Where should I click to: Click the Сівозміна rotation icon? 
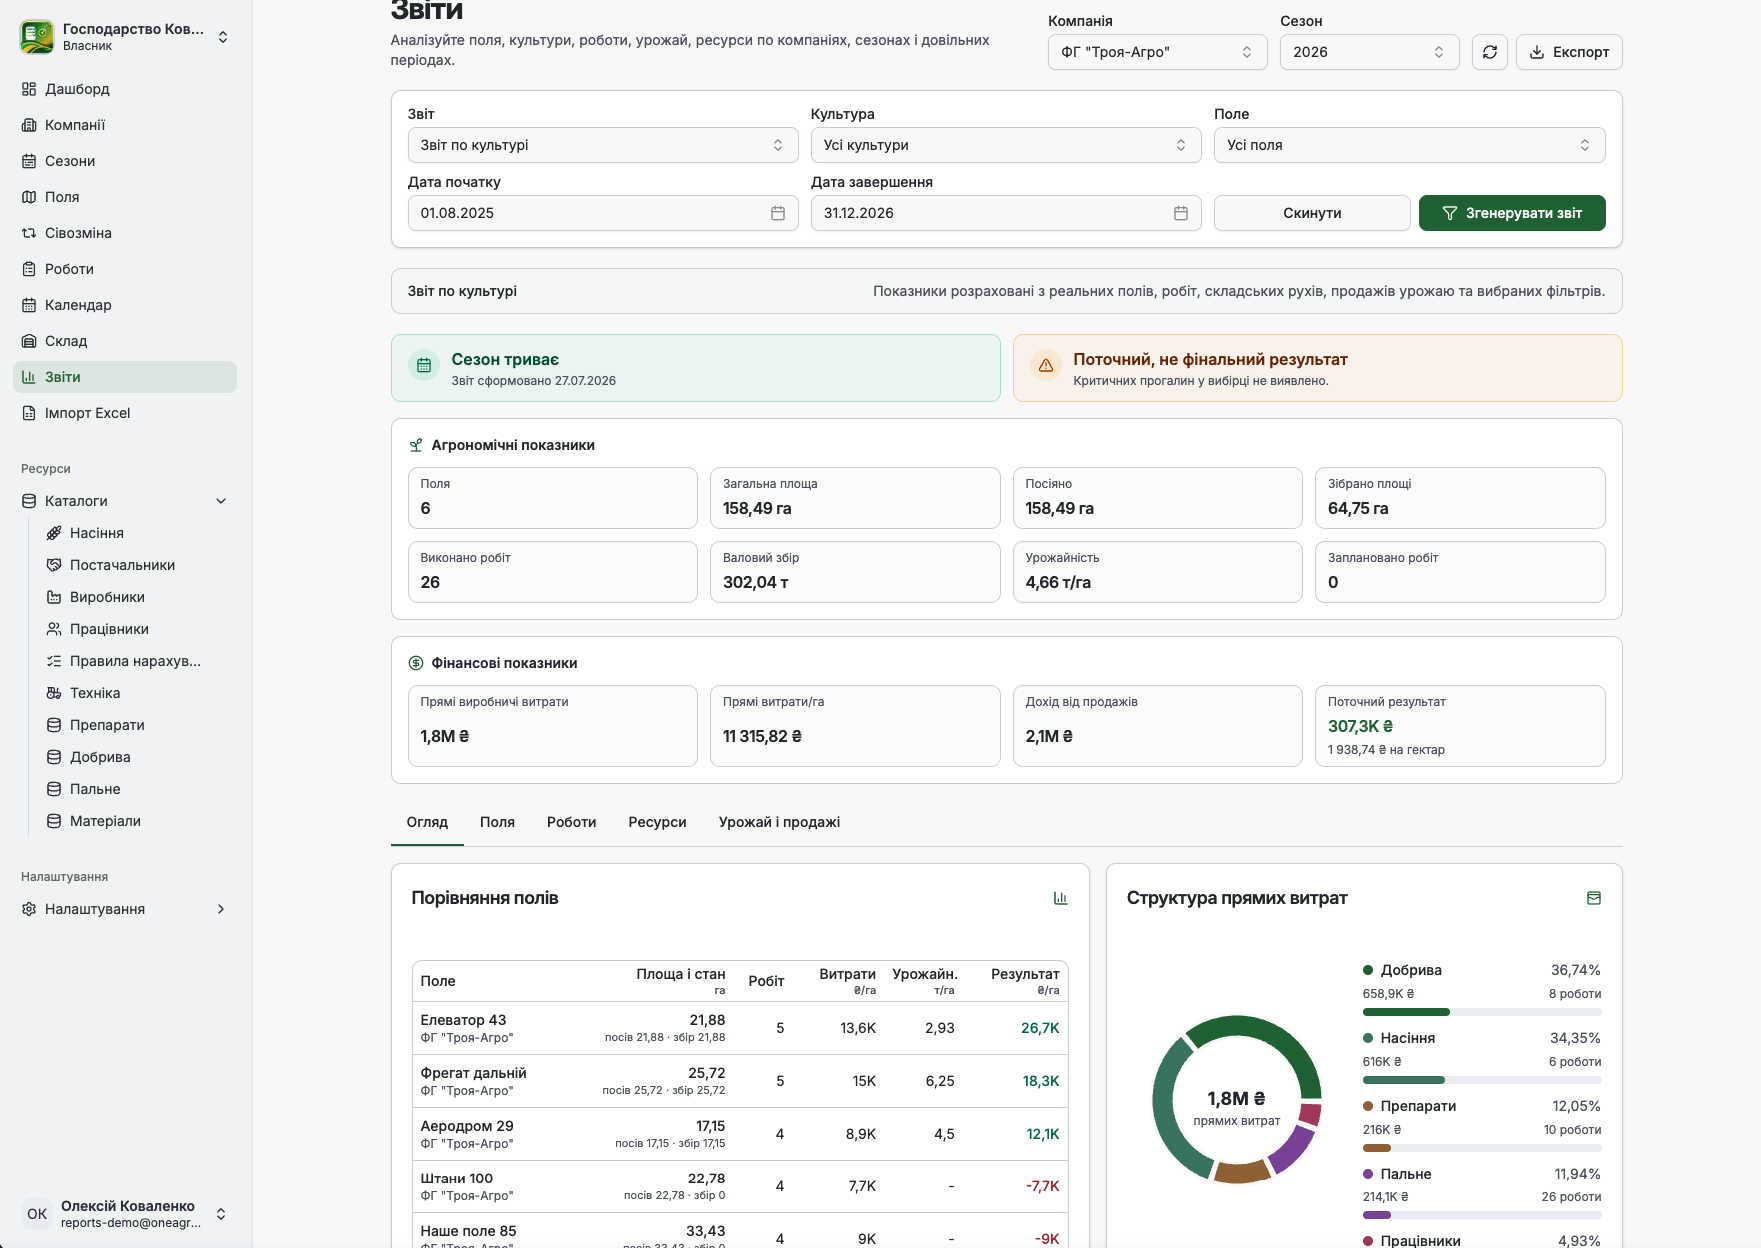29,233
